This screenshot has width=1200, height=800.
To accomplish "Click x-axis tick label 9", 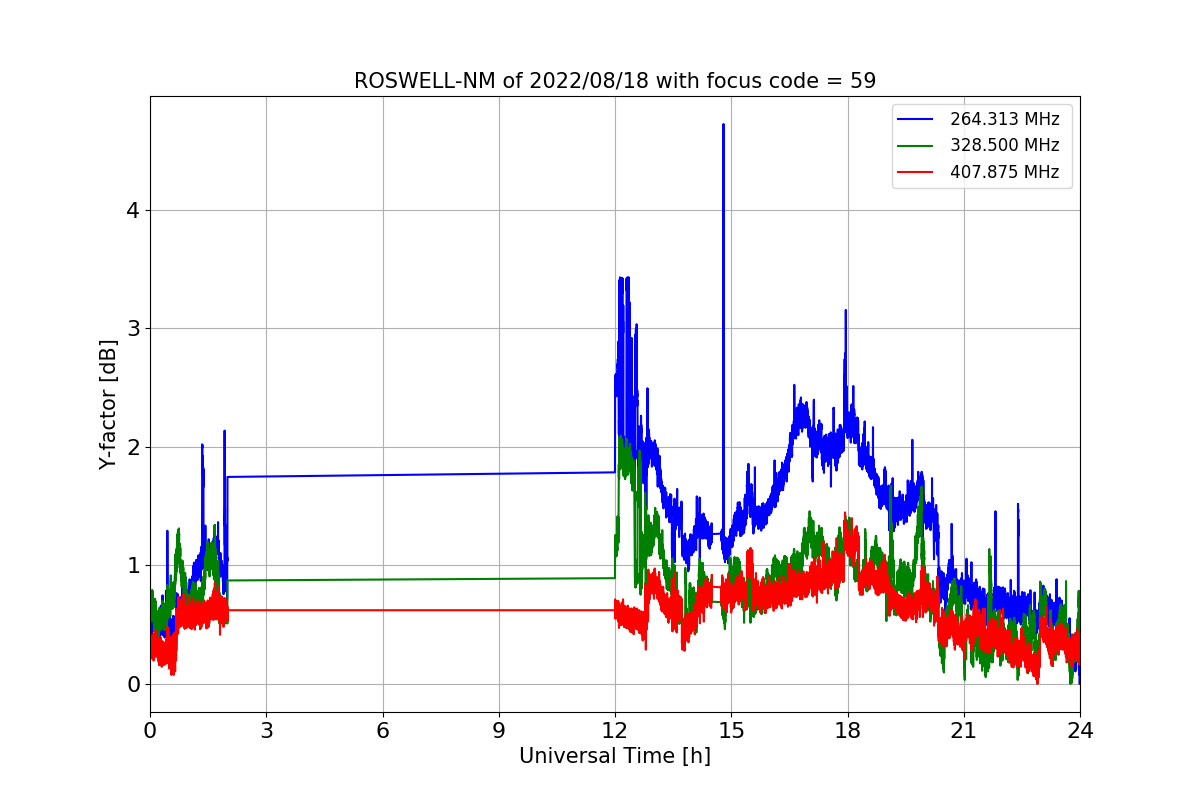I will [x=499, y=731].
